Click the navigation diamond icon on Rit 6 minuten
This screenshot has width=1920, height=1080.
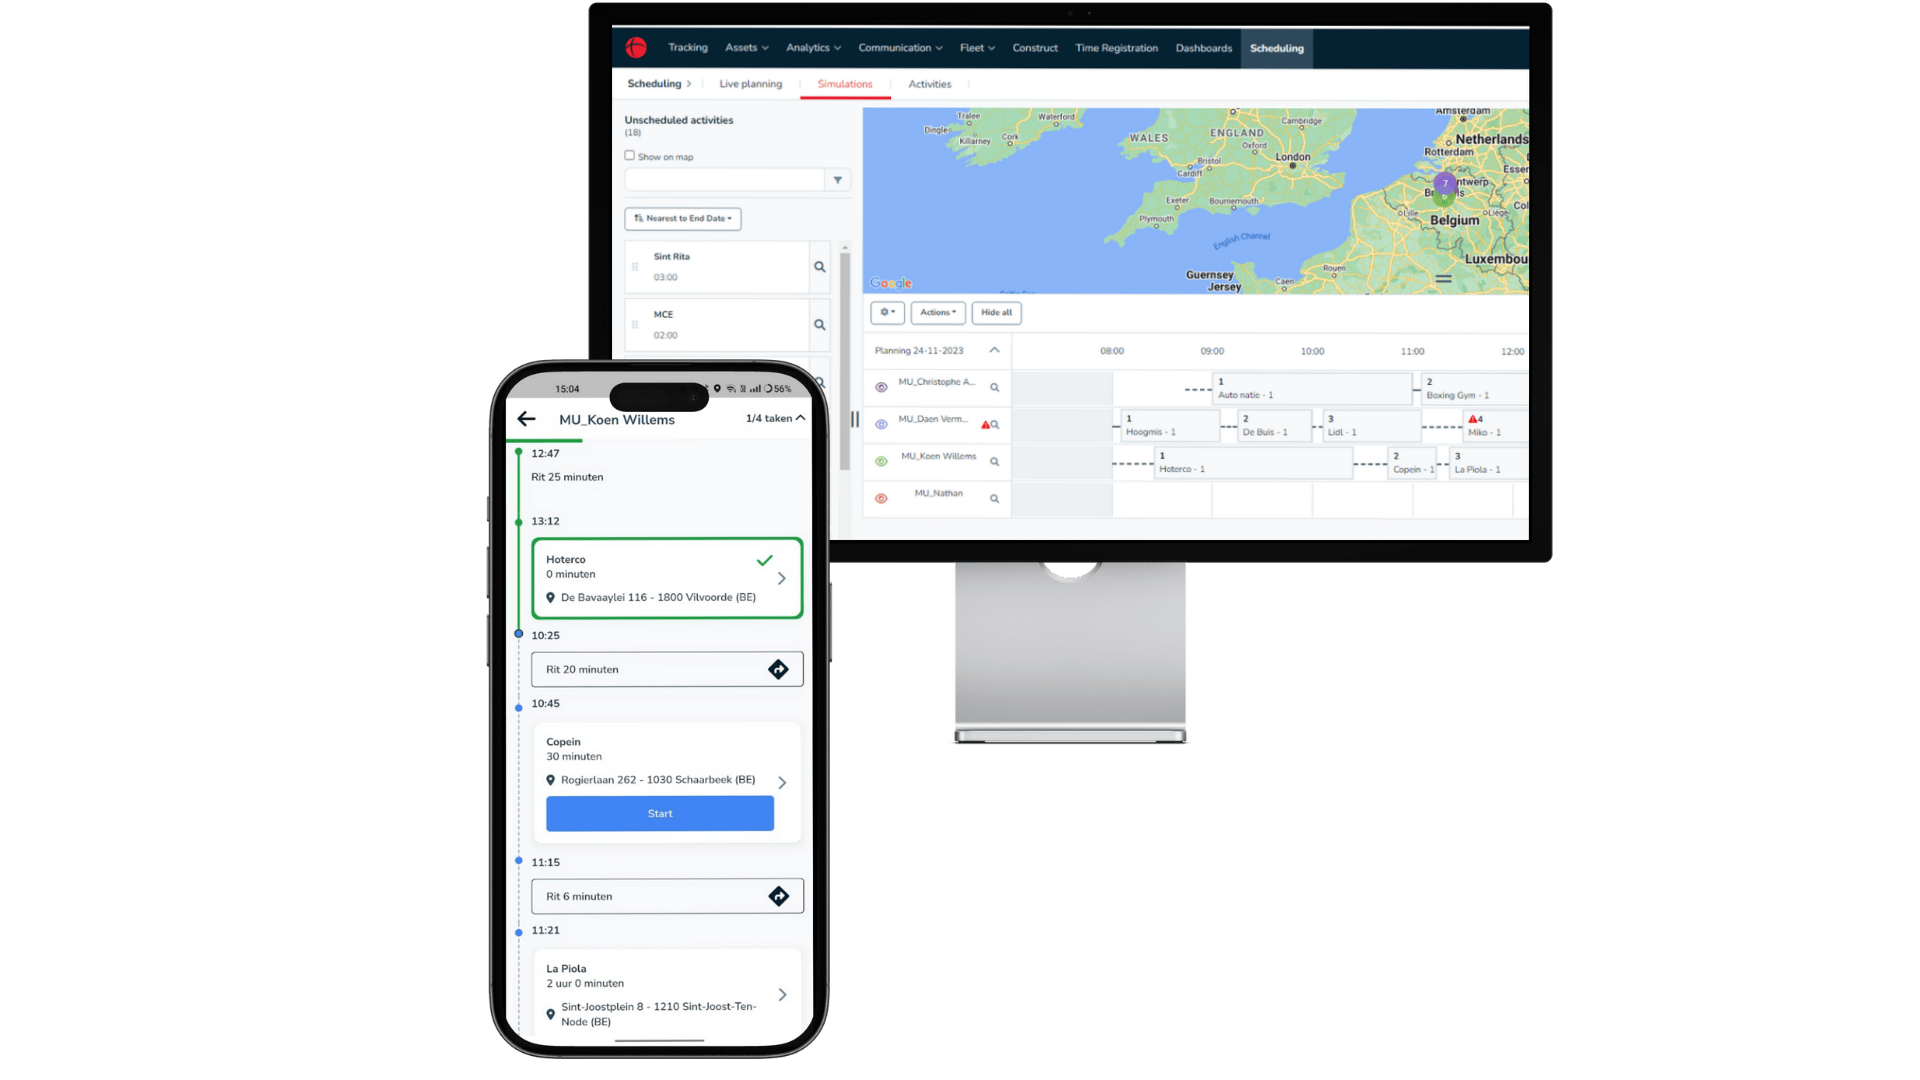(778, 897)
